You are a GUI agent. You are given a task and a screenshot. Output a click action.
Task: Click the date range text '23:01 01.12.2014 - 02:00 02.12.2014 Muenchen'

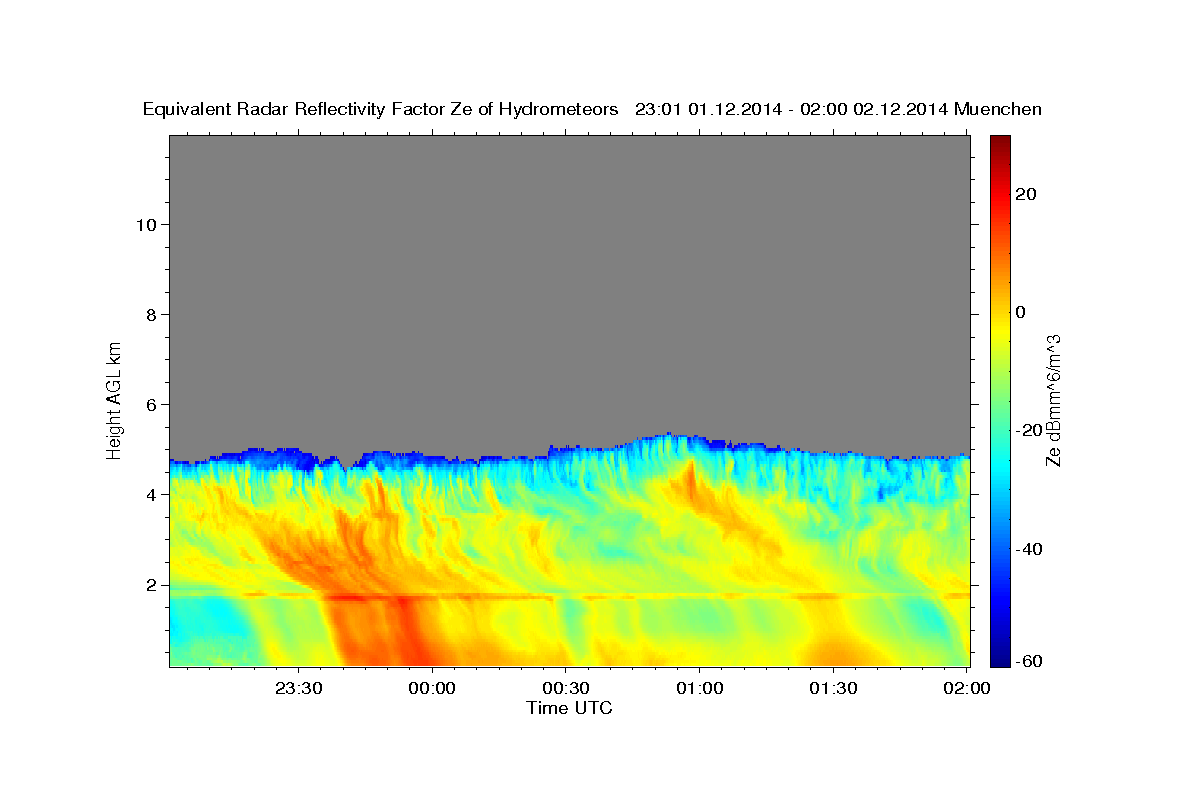pyautogui.click(x=839, y=110)
